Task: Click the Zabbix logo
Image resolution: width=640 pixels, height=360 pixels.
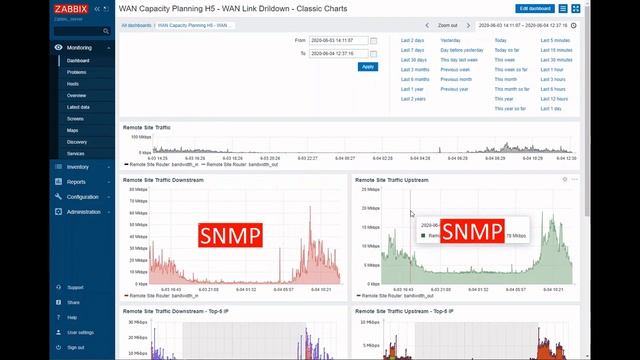Action: pos(71,9)
